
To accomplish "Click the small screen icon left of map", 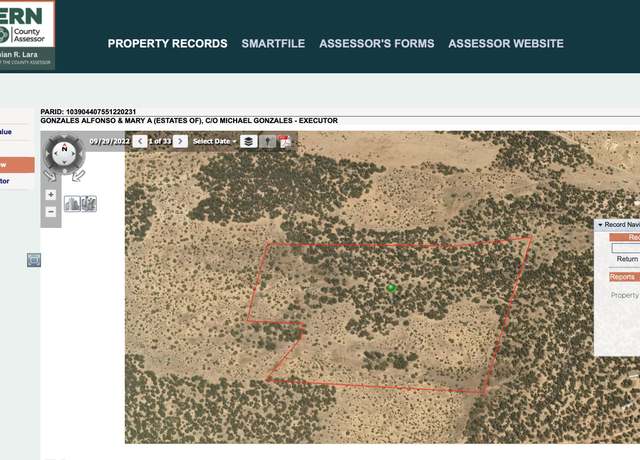I will [34, 260].
